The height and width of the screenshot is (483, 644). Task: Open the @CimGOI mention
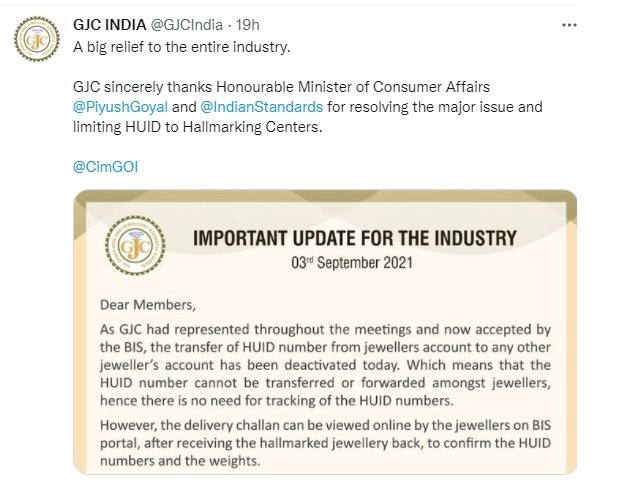pyautogui.click(x=106, y=167)
